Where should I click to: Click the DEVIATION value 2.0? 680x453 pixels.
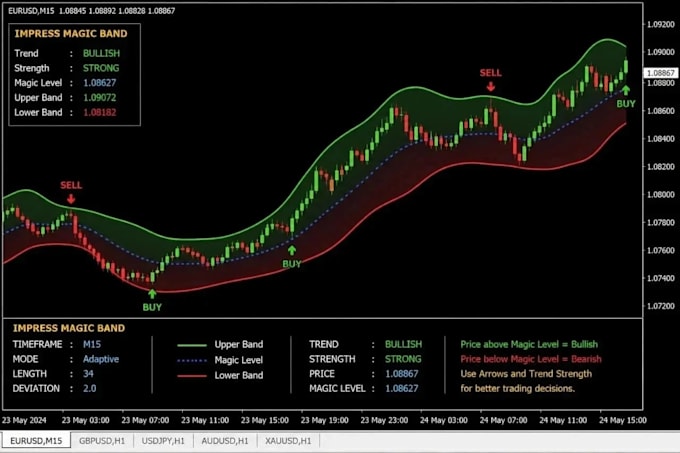tap(90, 388)
